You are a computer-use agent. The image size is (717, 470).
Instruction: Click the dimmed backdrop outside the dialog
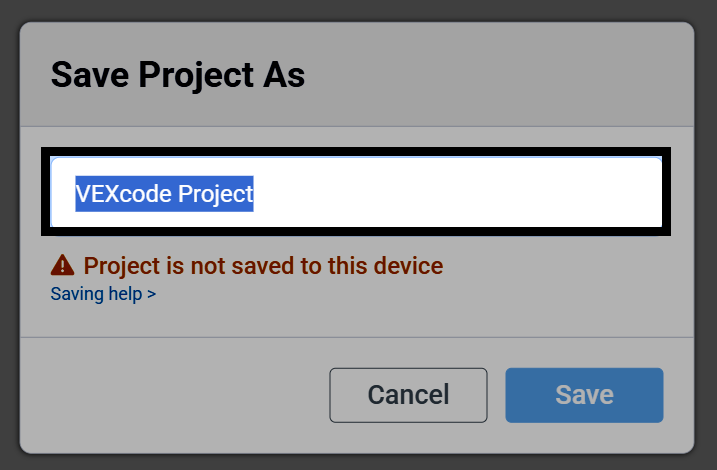(x=358, y=9)
